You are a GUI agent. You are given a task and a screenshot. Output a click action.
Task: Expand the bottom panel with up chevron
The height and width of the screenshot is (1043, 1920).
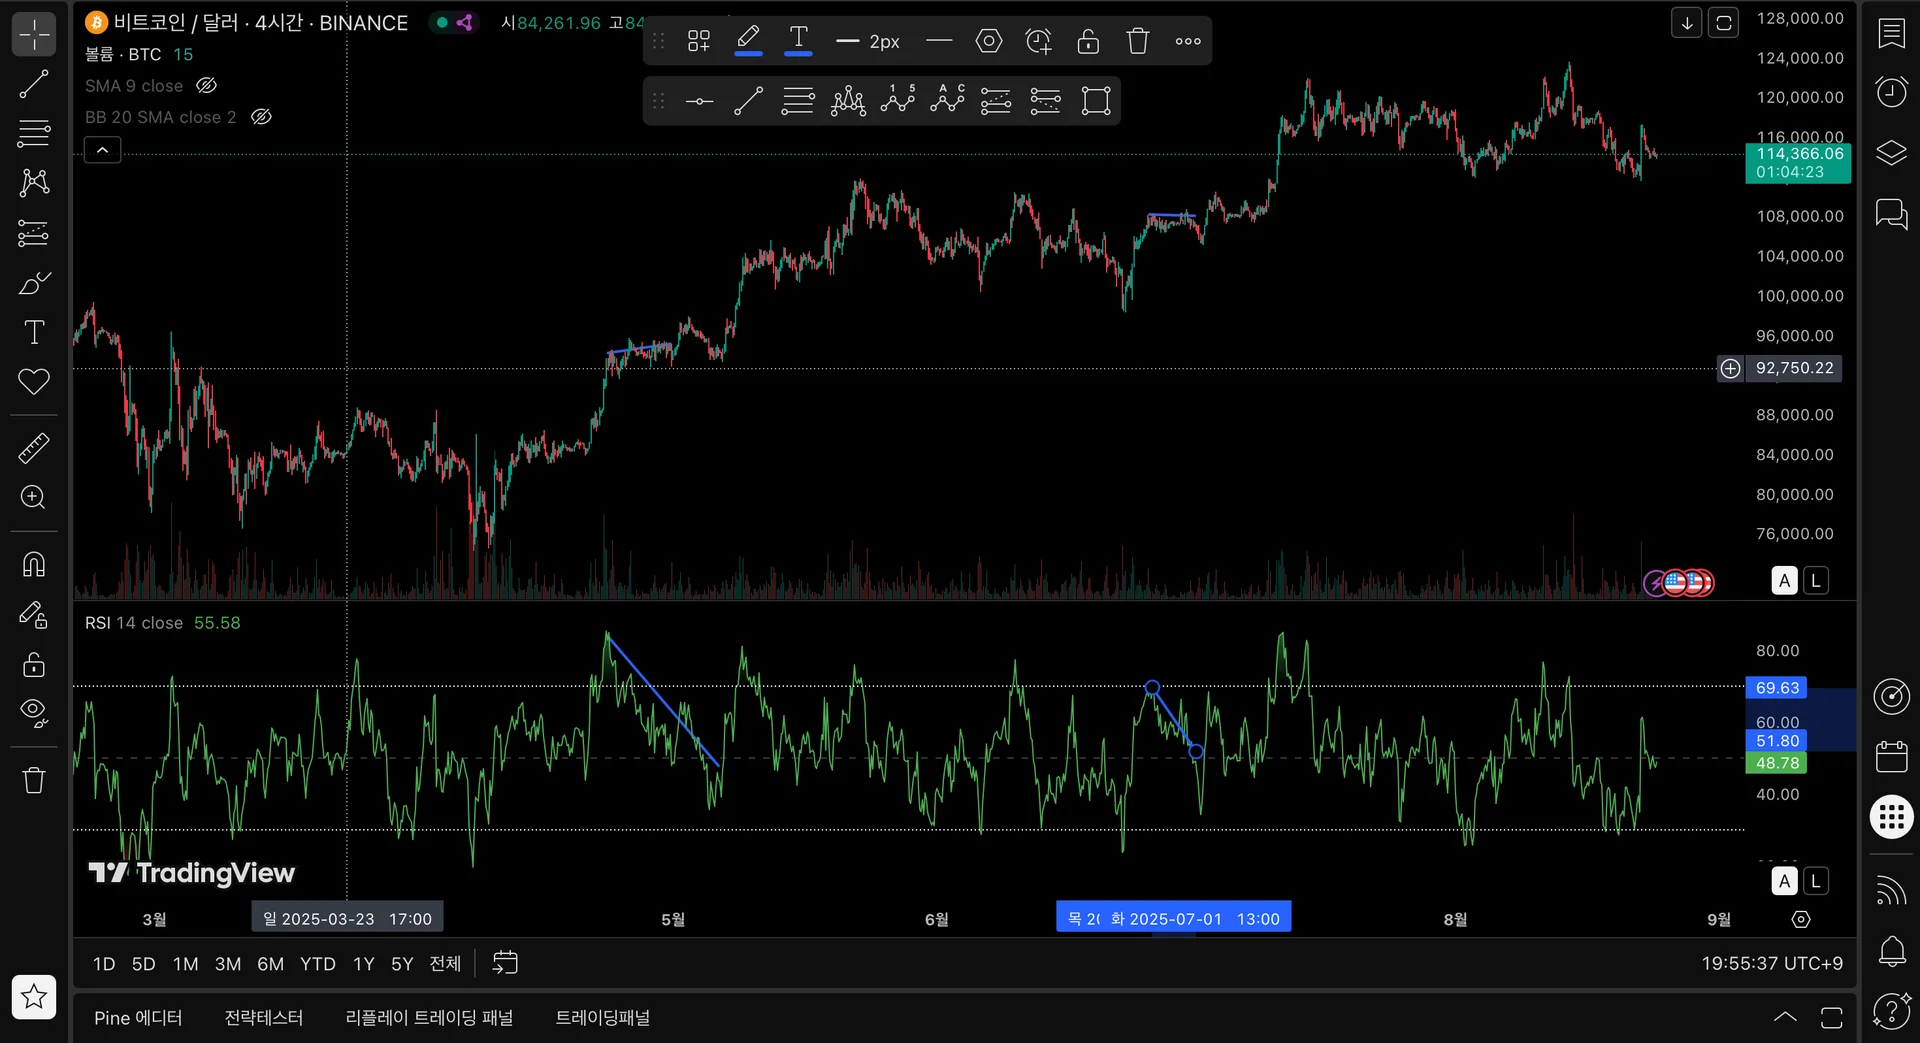[1784, 1017]
